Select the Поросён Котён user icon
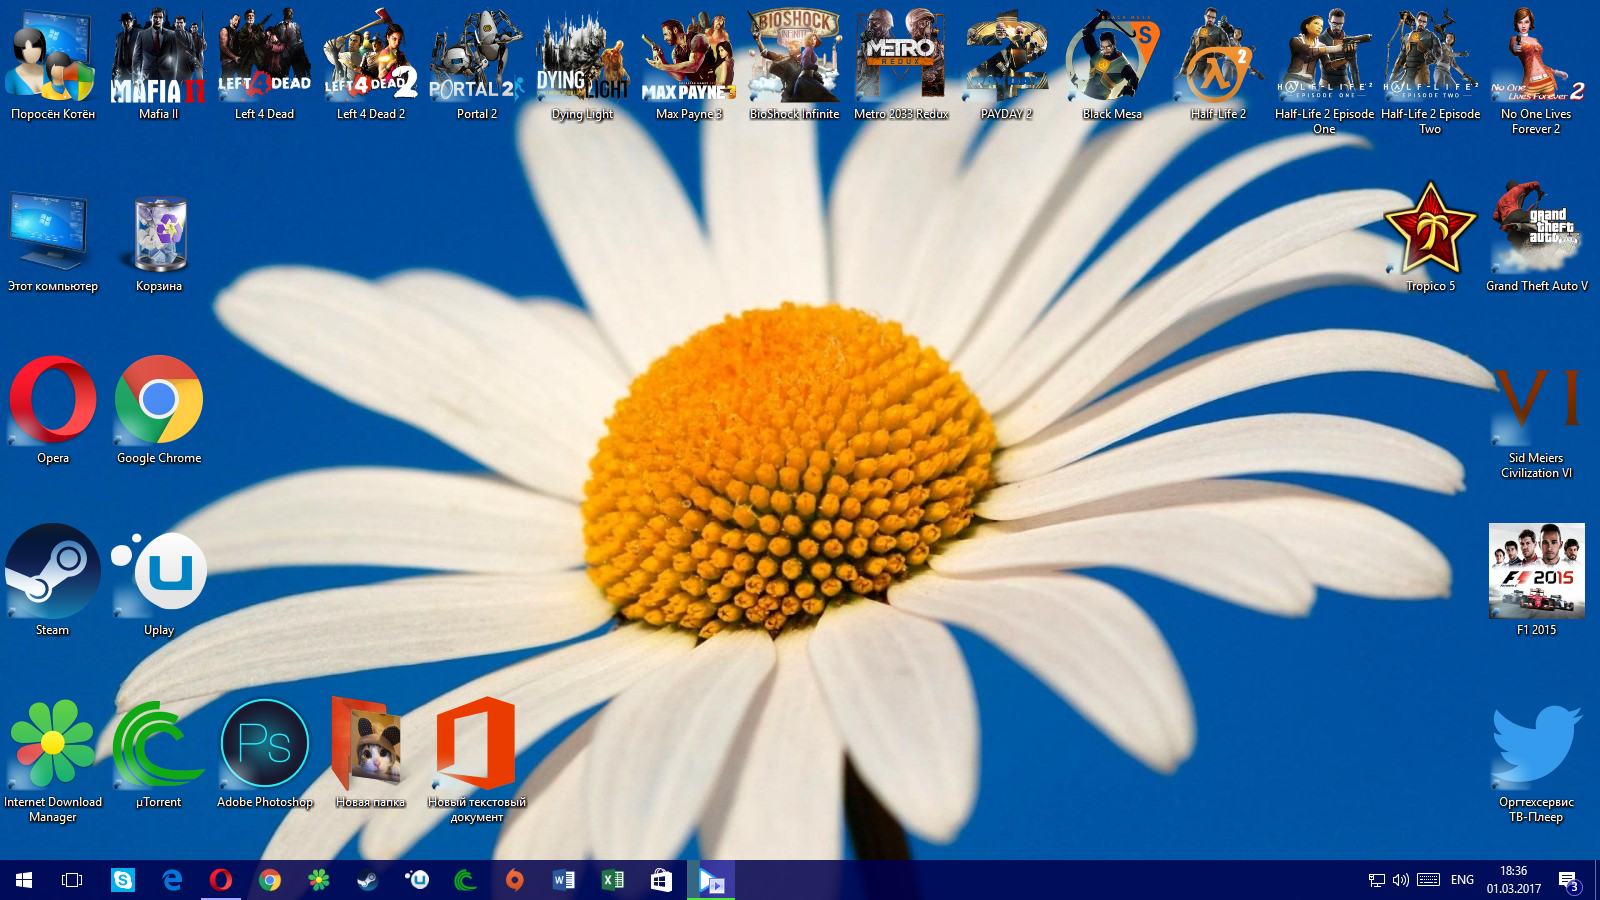The image size is (1600, 900). 52,64
